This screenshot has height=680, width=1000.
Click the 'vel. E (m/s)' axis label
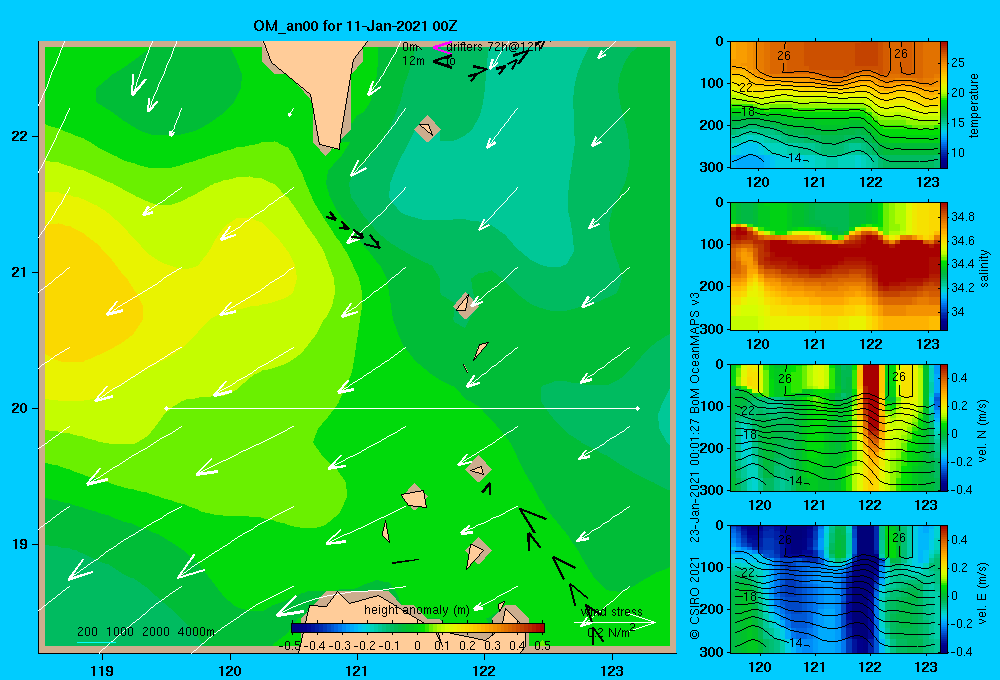(x=983, y=593)
